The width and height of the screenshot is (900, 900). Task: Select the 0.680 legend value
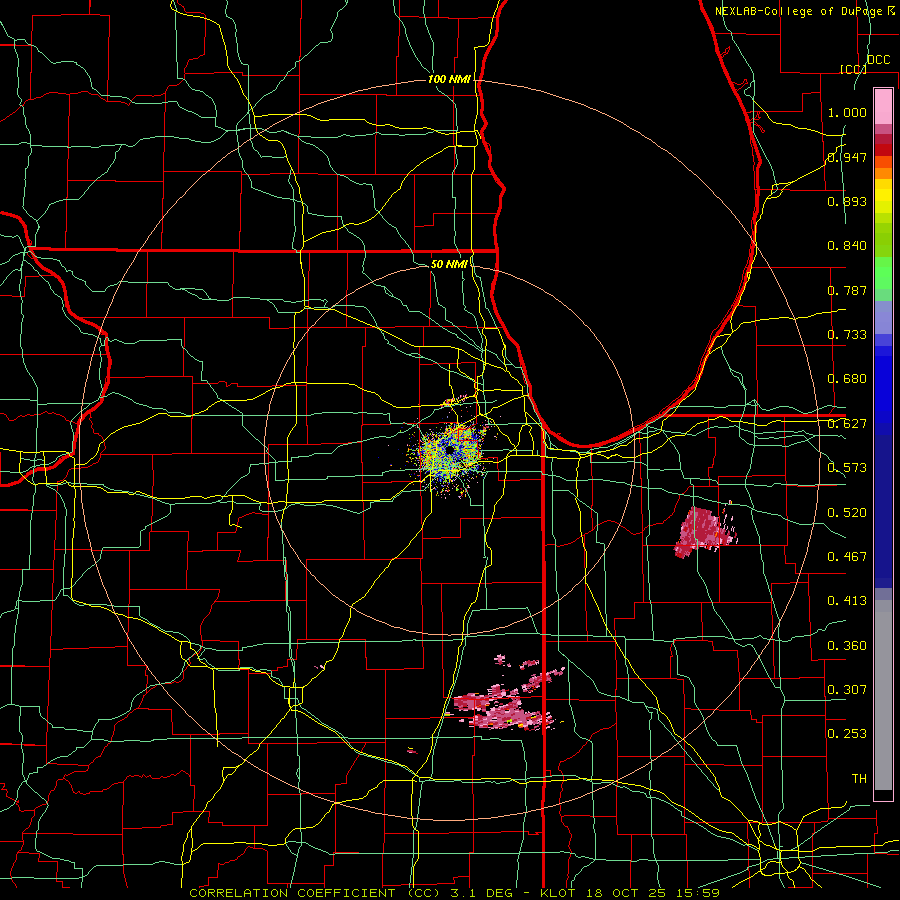[x=847, y=379]
